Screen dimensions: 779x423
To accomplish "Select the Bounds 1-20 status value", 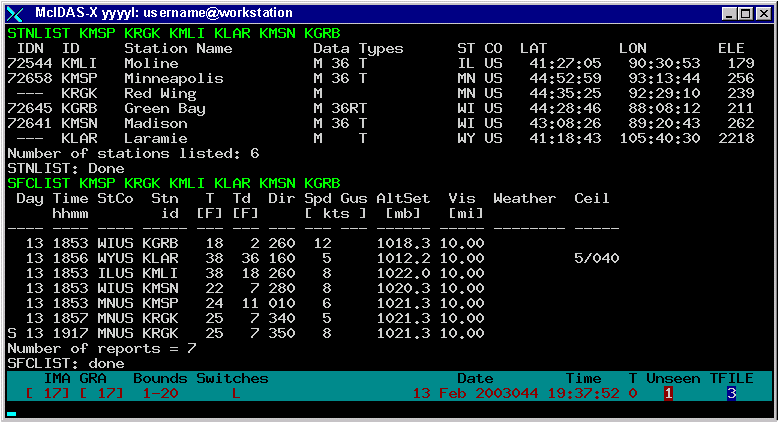I will pos(158,393).
